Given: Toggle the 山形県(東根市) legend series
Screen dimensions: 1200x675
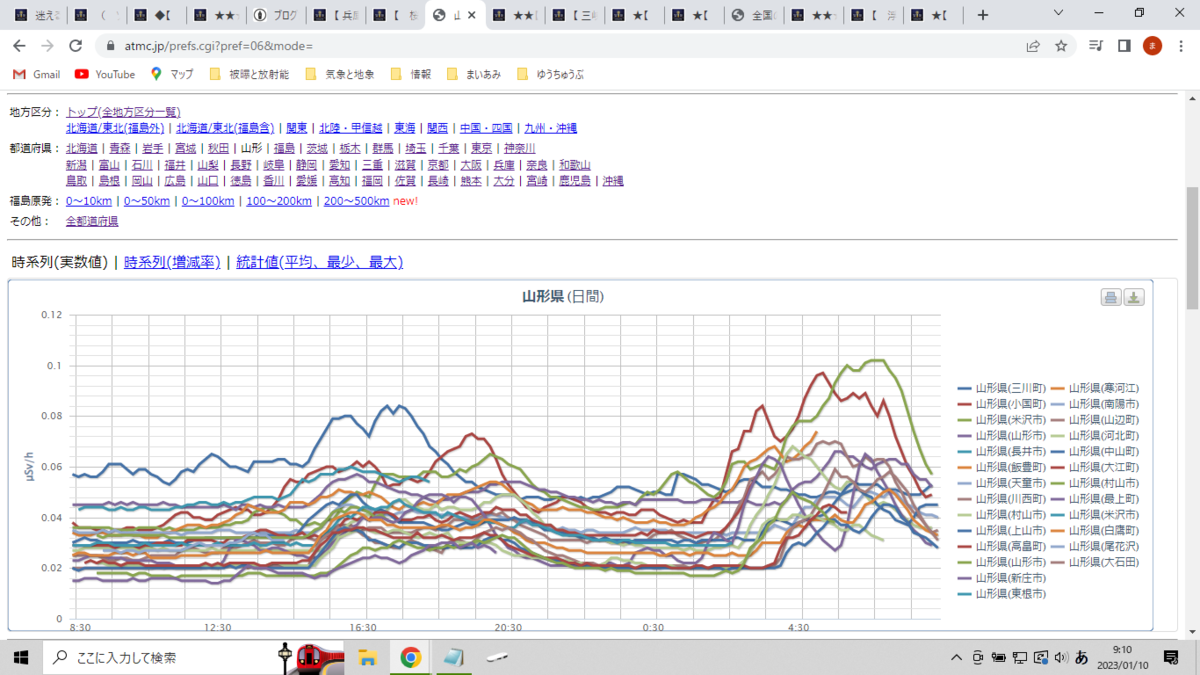Looking at the screenshot, I should point(1001,594).
